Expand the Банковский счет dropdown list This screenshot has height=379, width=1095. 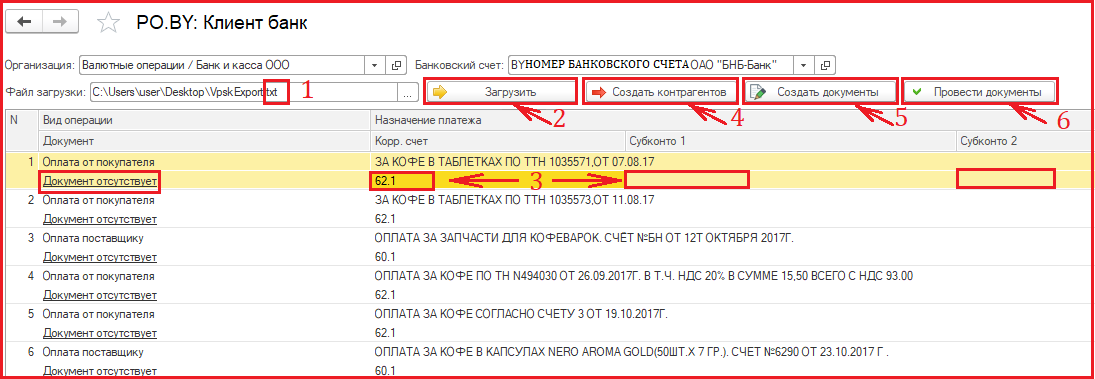804,65
